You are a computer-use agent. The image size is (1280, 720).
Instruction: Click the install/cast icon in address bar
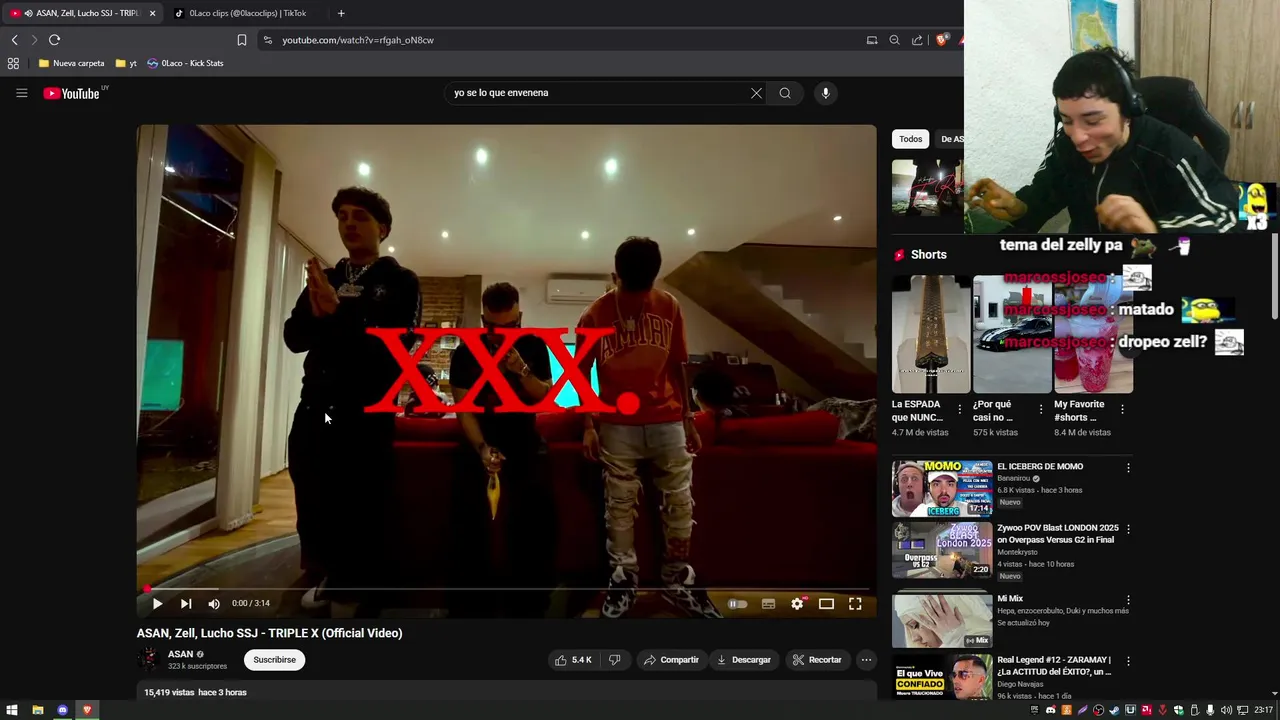[872, 40]
